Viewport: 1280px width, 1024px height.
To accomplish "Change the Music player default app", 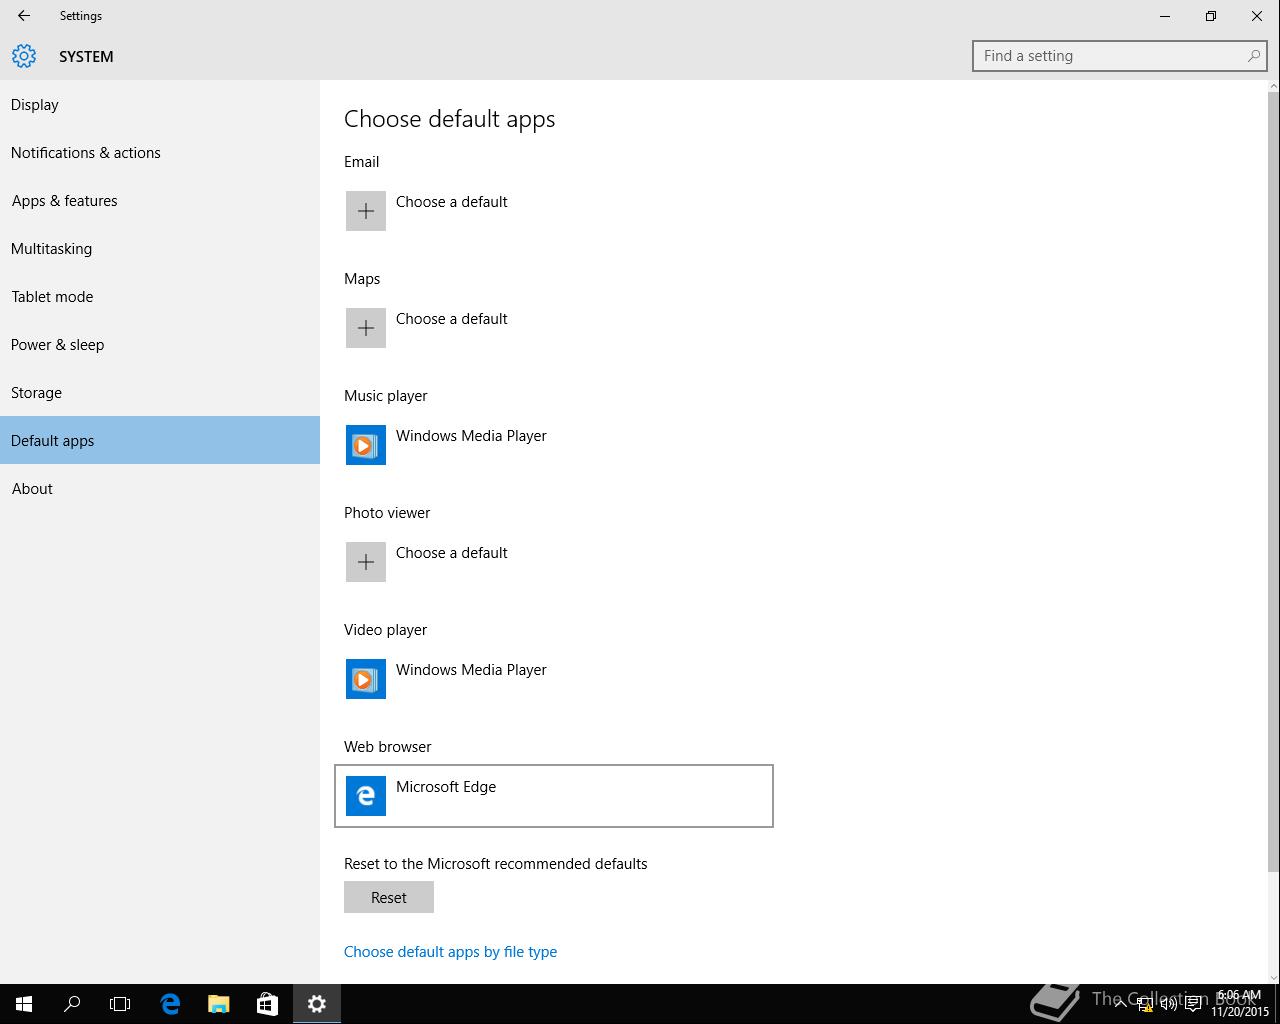I will coord(554,445).
